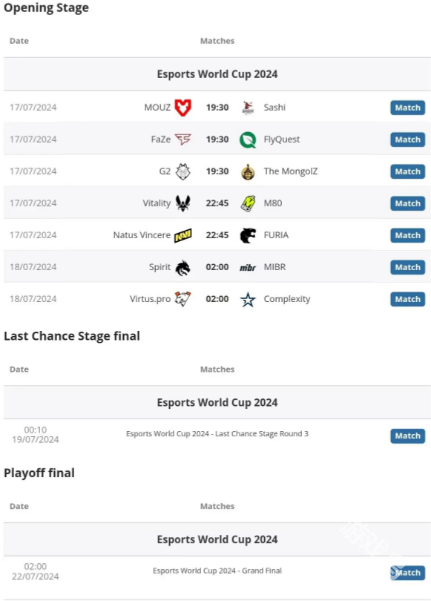431x601 pixels.
Task: Select the Natus Vincere yellow logo
Action: coord(183,235)
